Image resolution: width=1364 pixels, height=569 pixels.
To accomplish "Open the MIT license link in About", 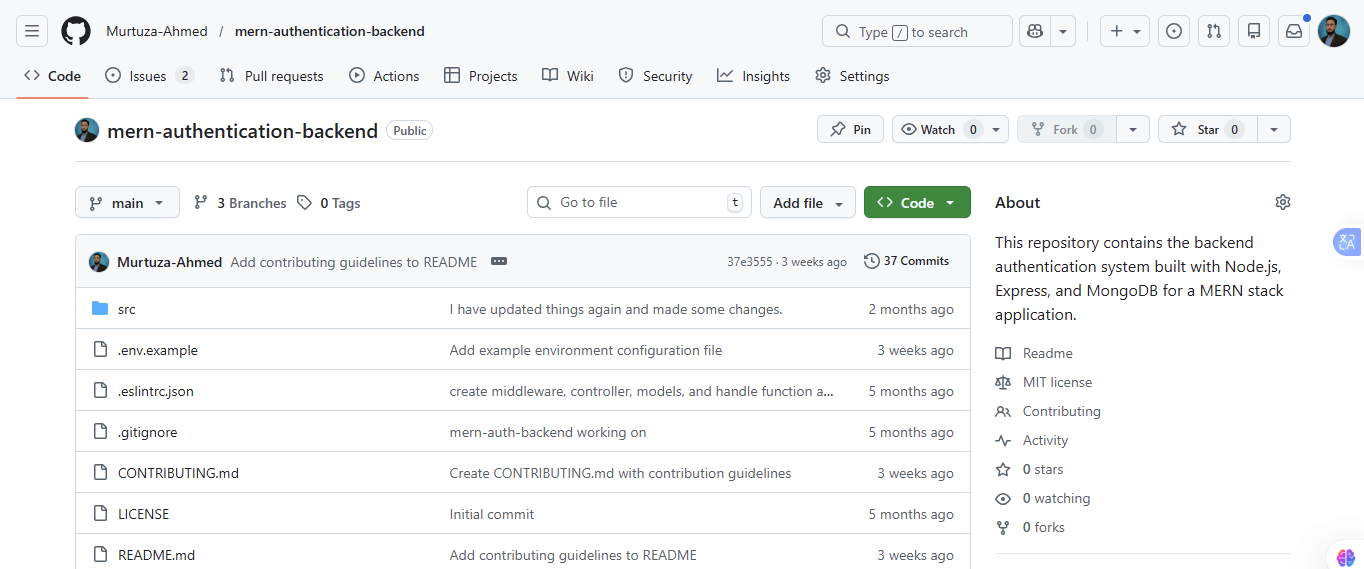I will tap(1044, 382).
